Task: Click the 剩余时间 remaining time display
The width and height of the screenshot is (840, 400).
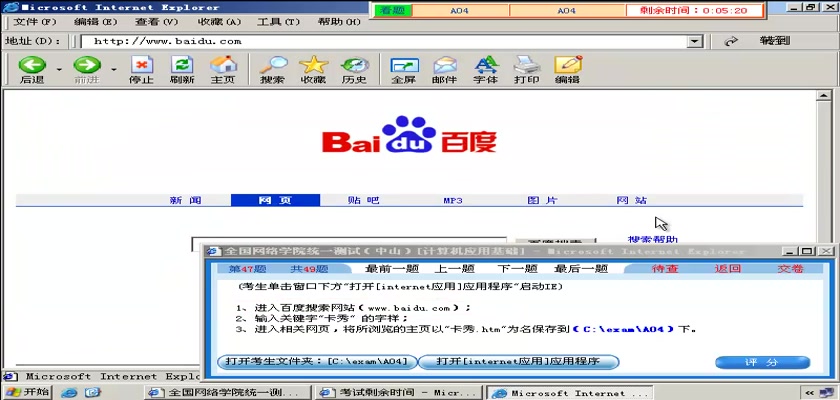Action: click(694, 10)
